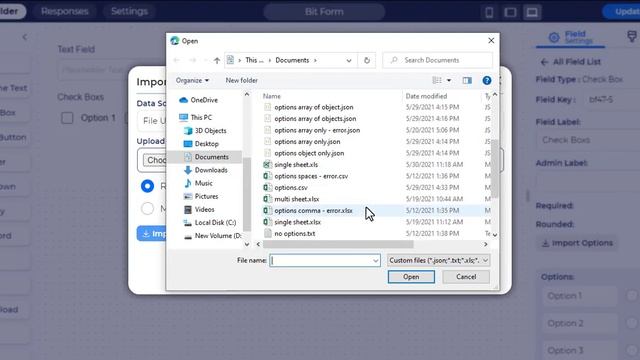Image resolution: width=640 pixels, height=360 pixels.
Task: Select the second radio button in import modal
Action: [x=147, y=209]
